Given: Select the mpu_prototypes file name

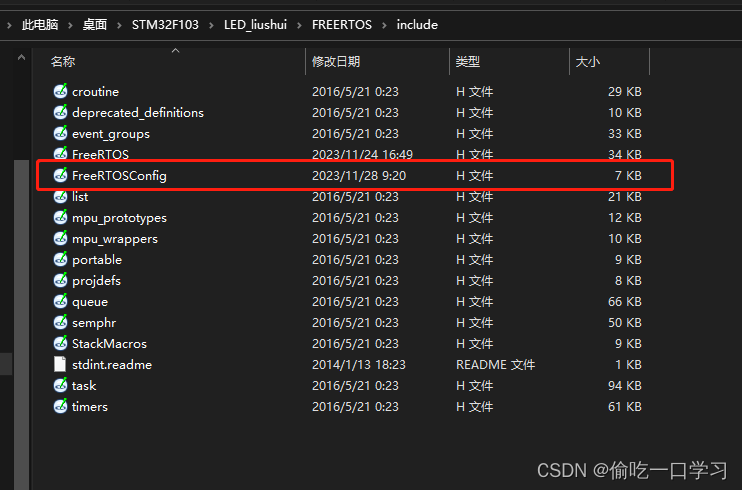Looking at the screenshot, I should (x=119, y=218).
